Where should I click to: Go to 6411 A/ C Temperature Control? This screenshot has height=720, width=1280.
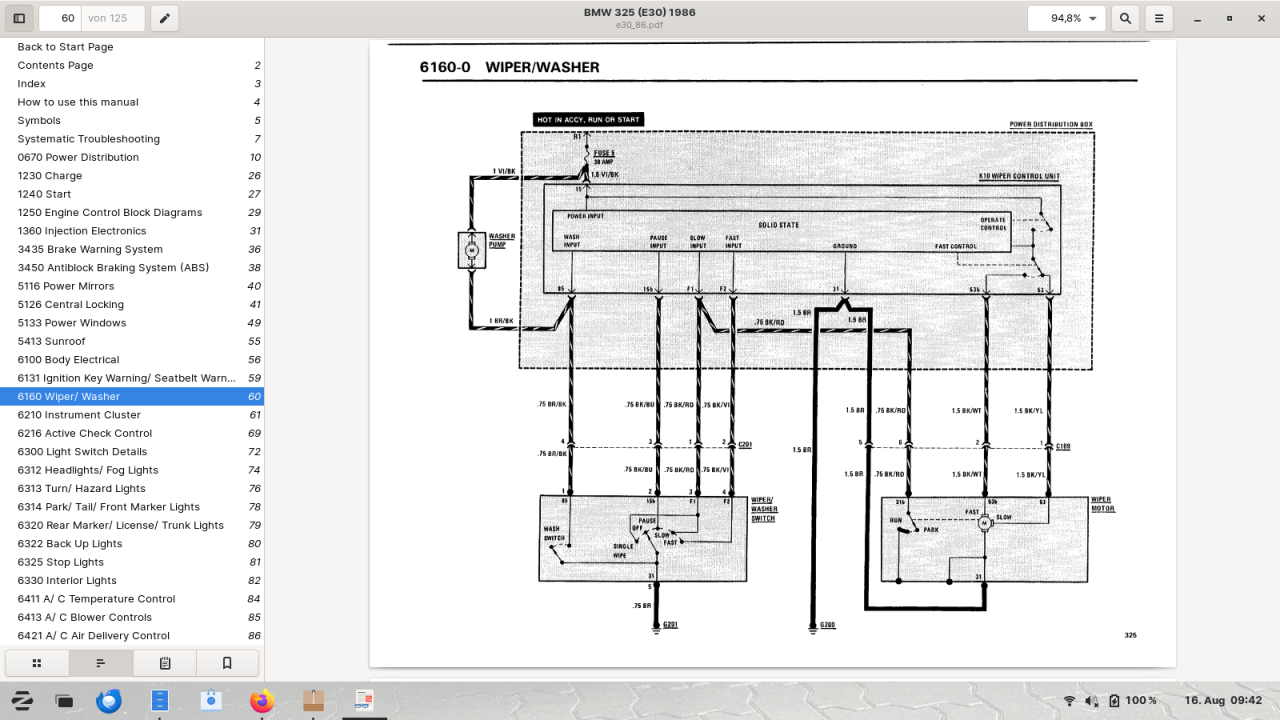[132, 599]
